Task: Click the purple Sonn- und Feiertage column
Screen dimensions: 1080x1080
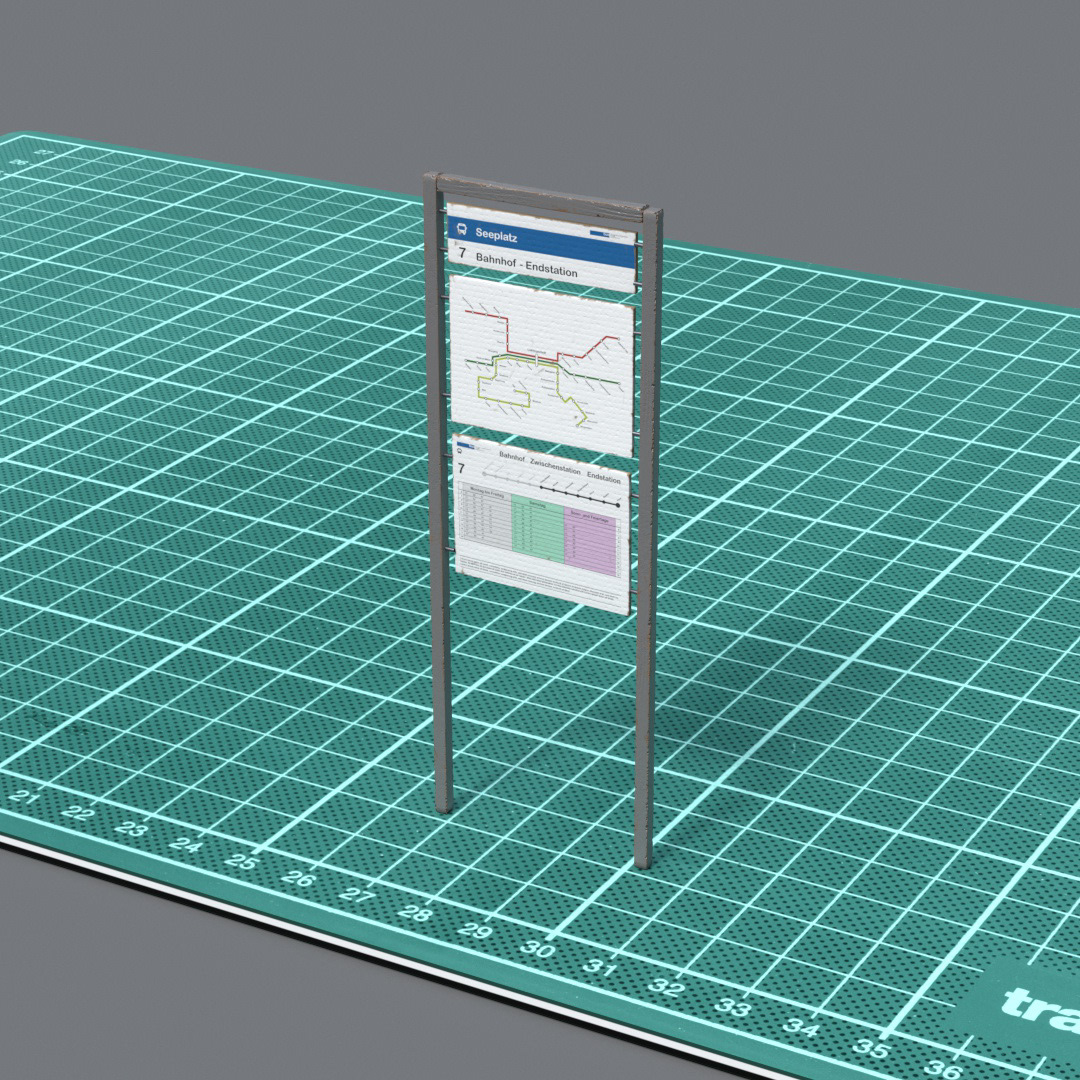Action: pyautogui.click(x=590, y=542)
